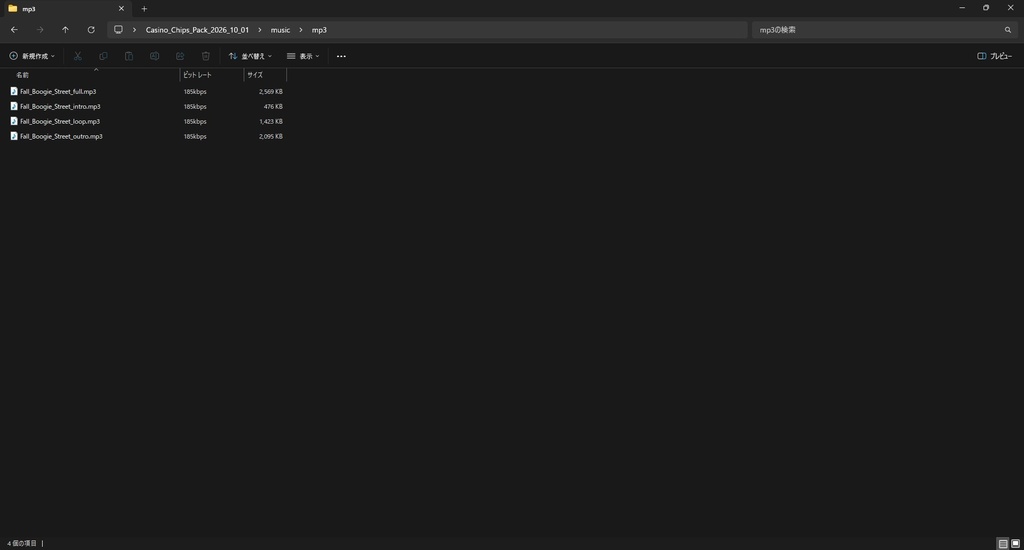This screenshot has height=550, width=1024.
Task: Select file Fall_Boogie_Street_intro.mp3
Action: point(60,106)
